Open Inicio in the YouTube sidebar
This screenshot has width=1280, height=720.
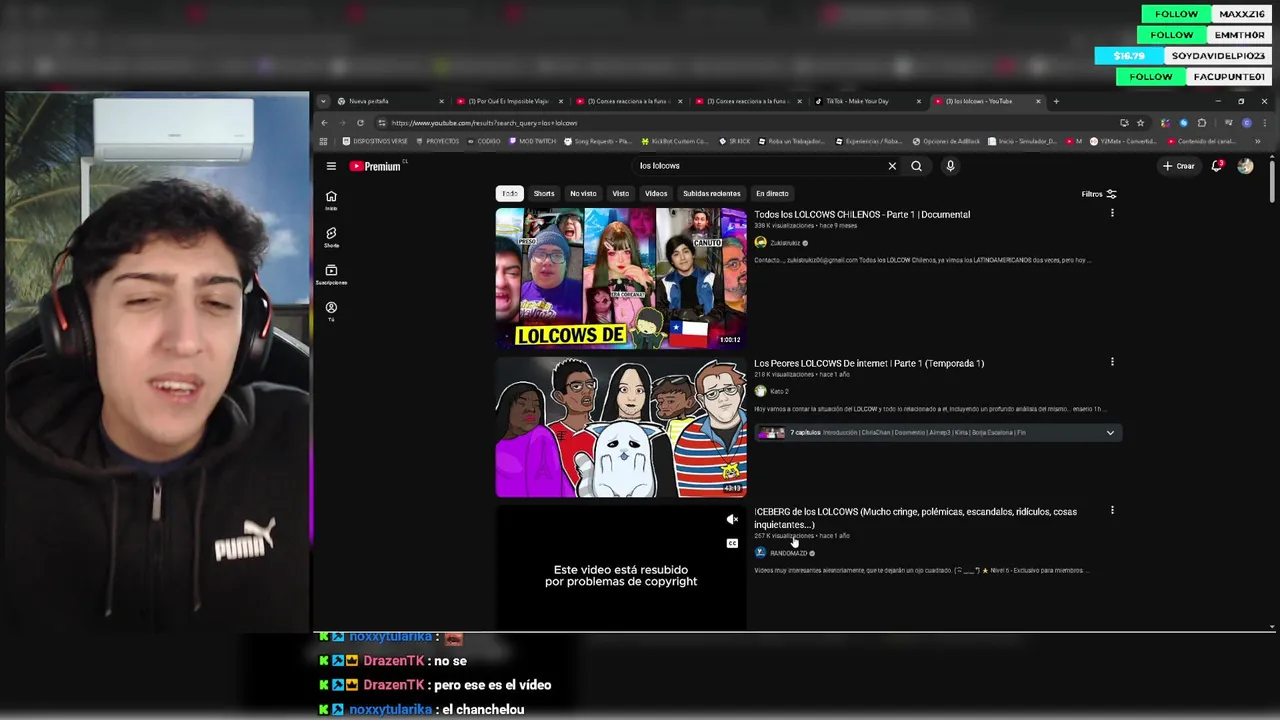pyautogui.click(x=331, y=200)
